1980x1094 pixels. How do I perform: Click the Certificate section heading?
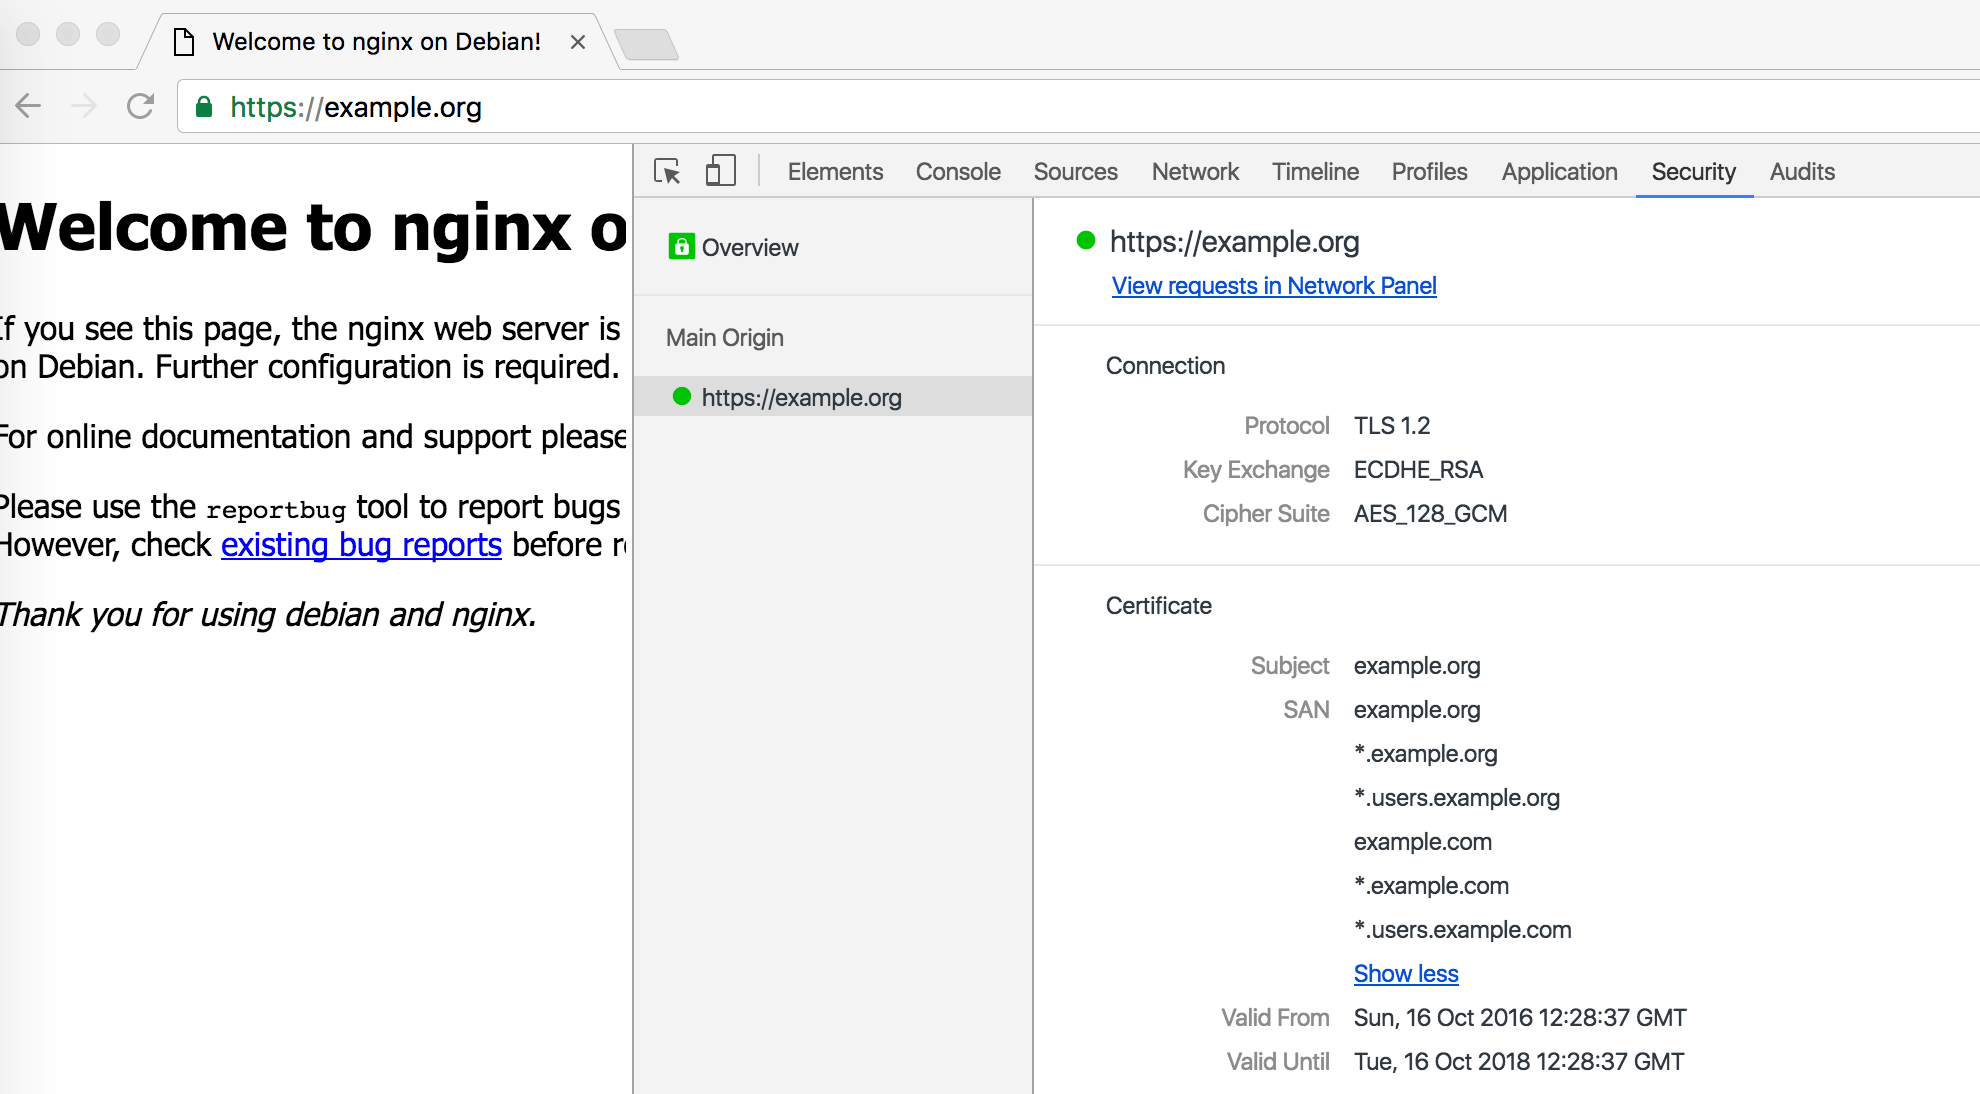(x=1158, y=606)
